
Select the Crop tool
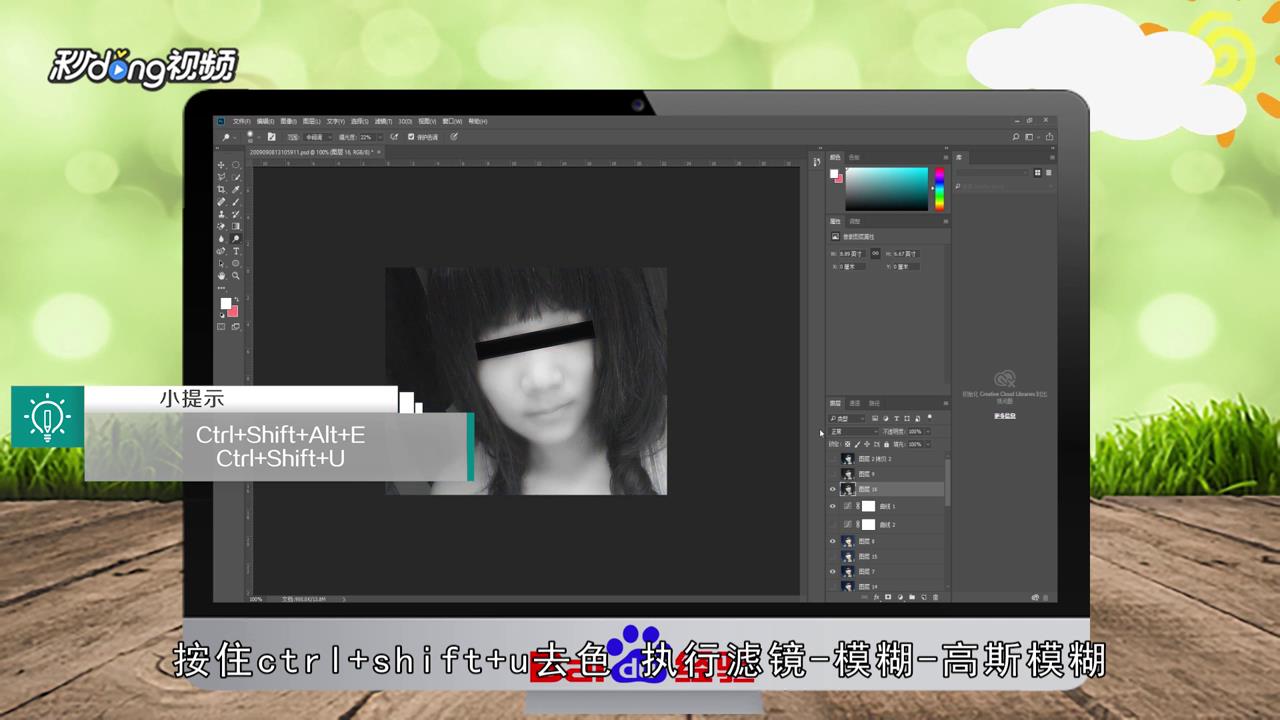tap(221, 189)
